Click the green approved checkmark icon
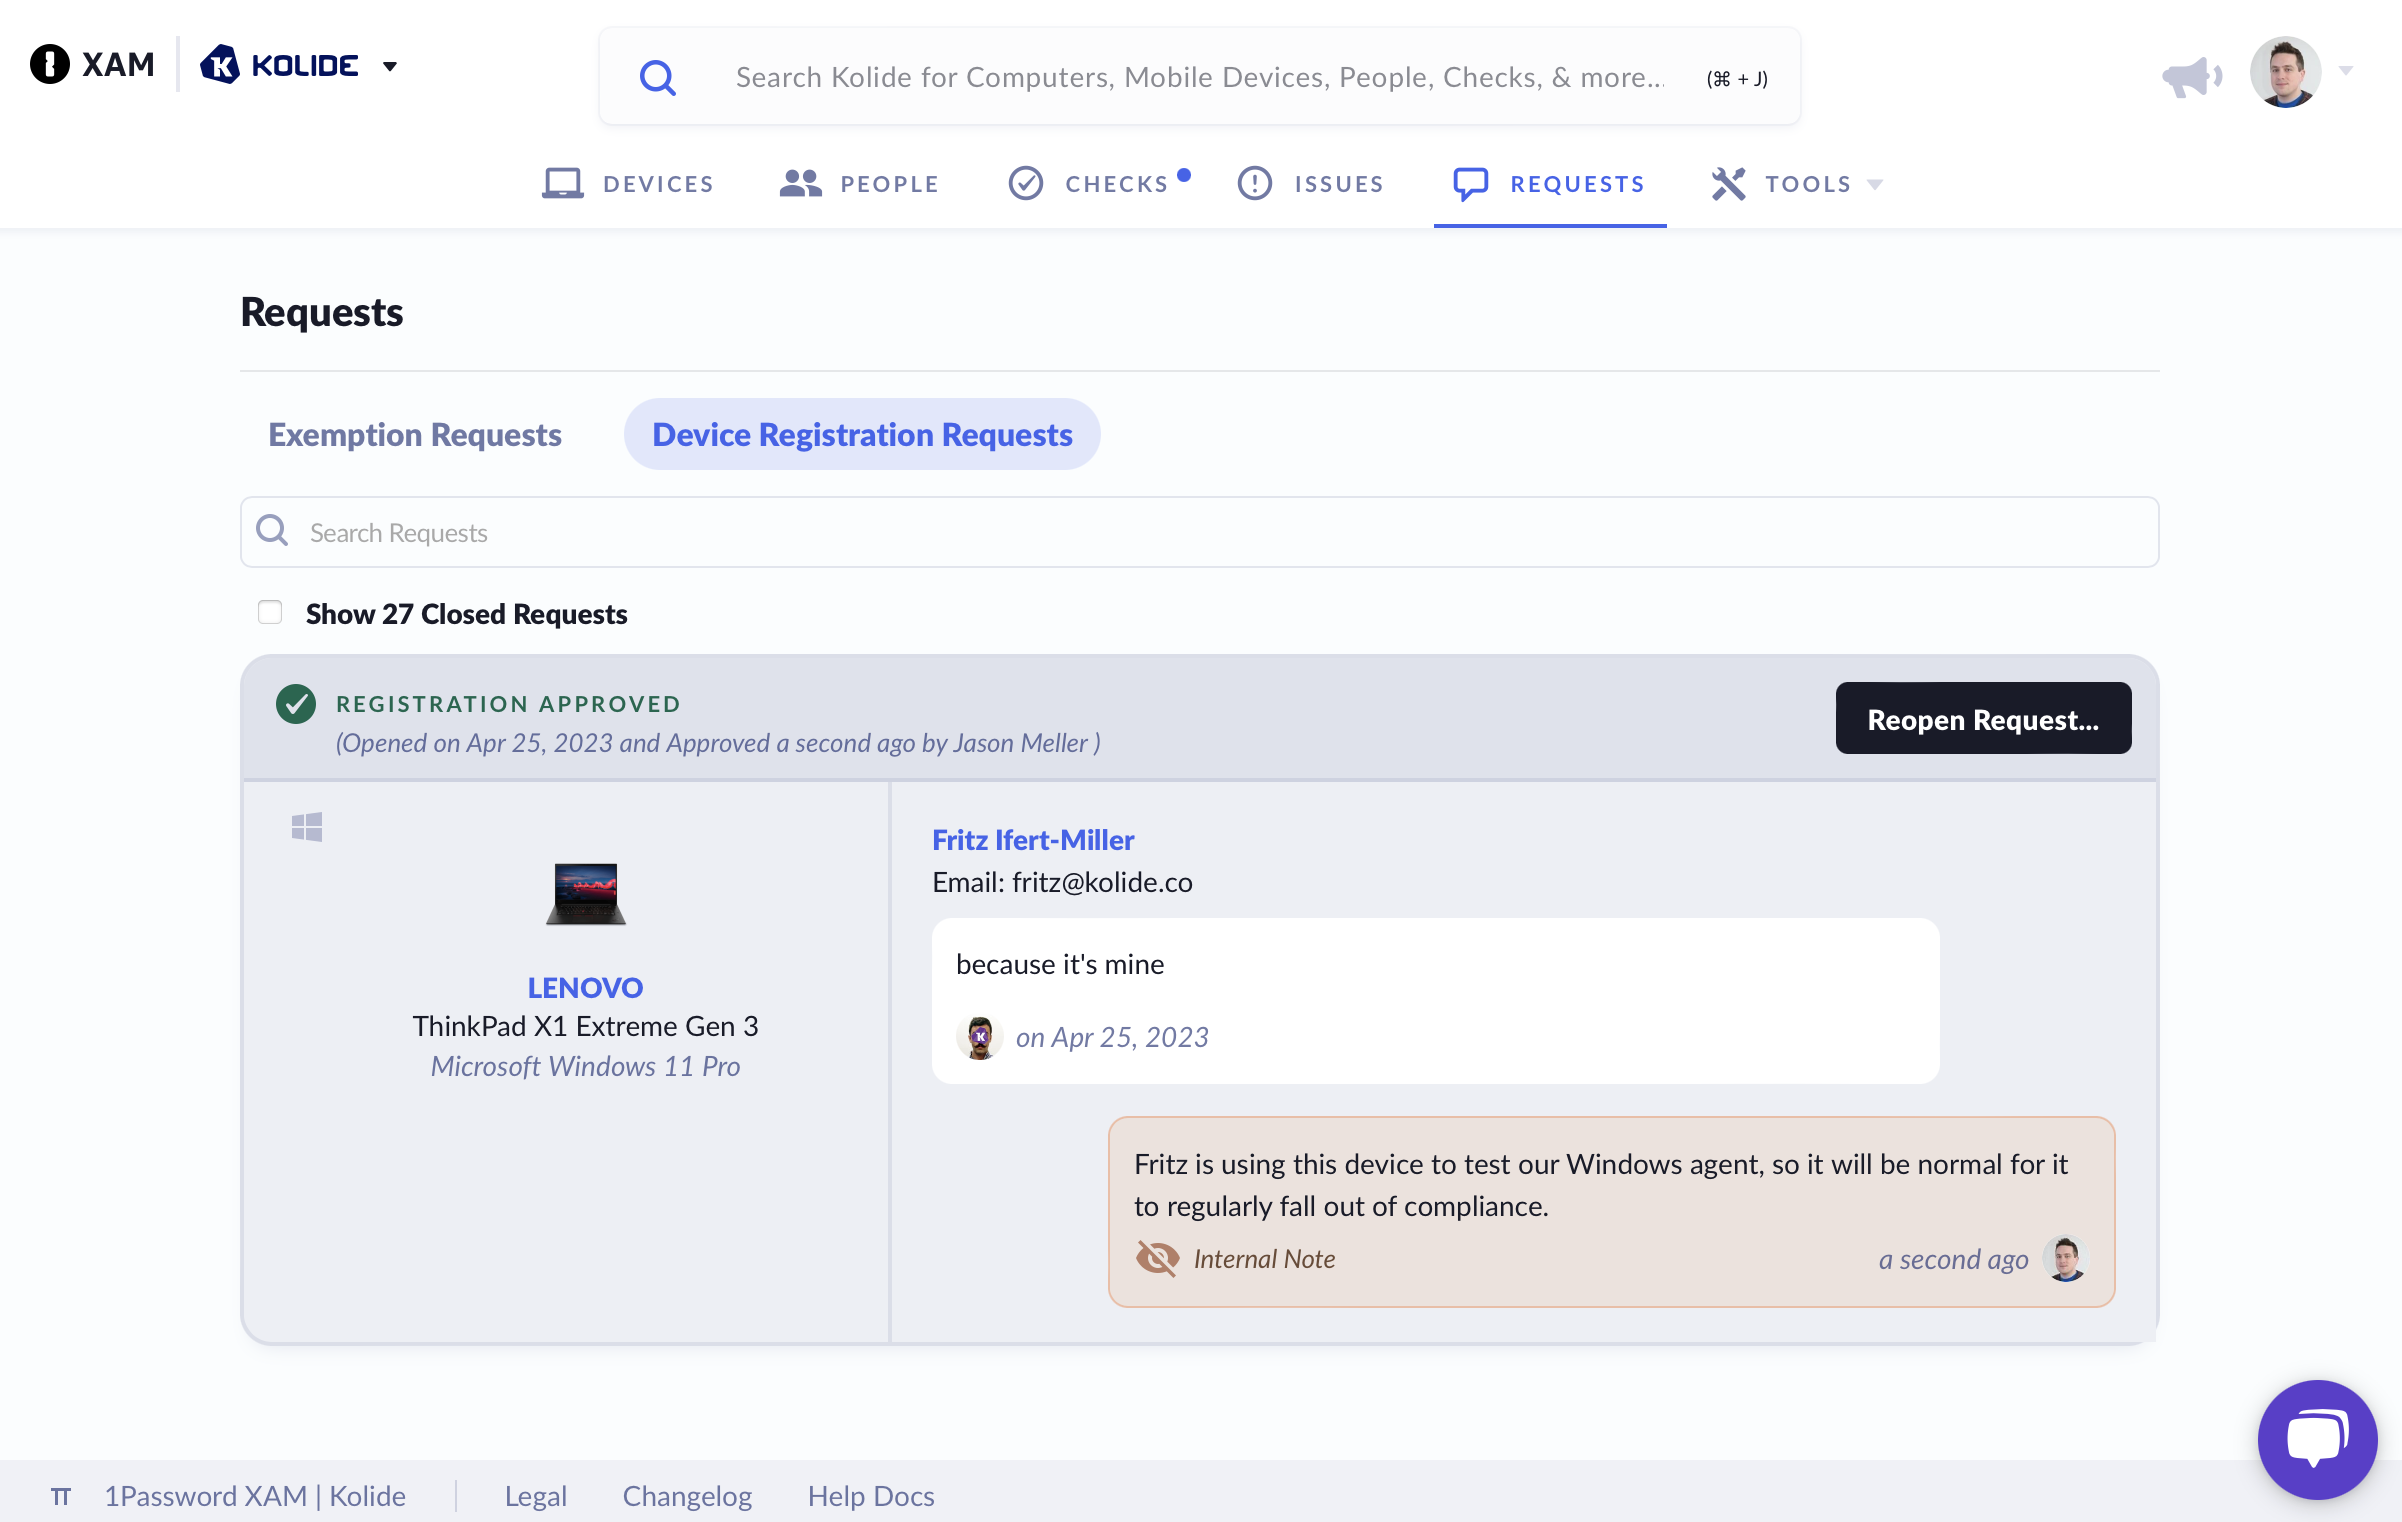The height and width of the screenshot is (1522, 2402). pos(296,704)
